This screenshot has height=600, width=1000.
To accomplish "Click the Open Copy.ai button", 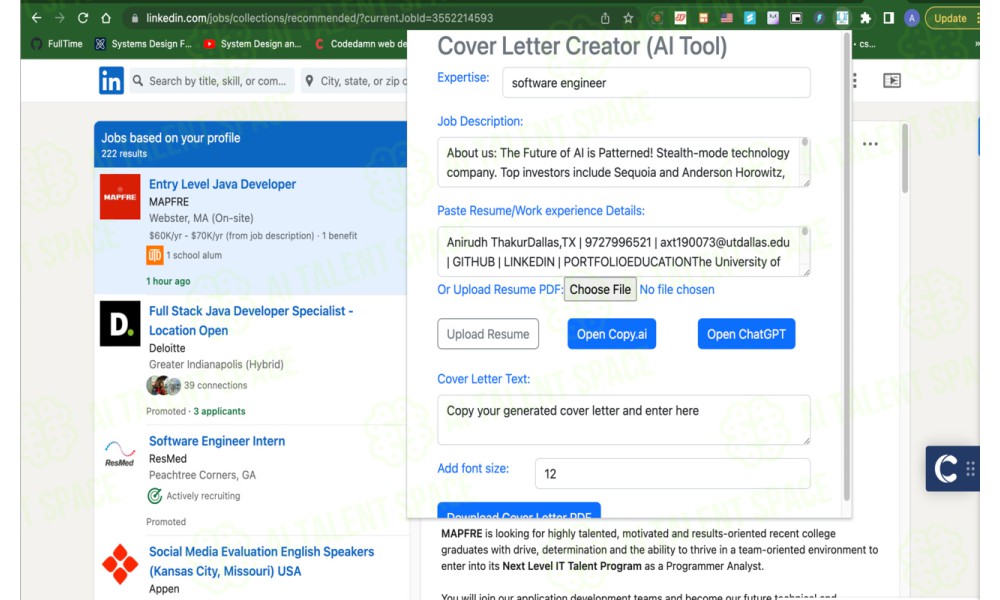I will click(x=612, y=334).
